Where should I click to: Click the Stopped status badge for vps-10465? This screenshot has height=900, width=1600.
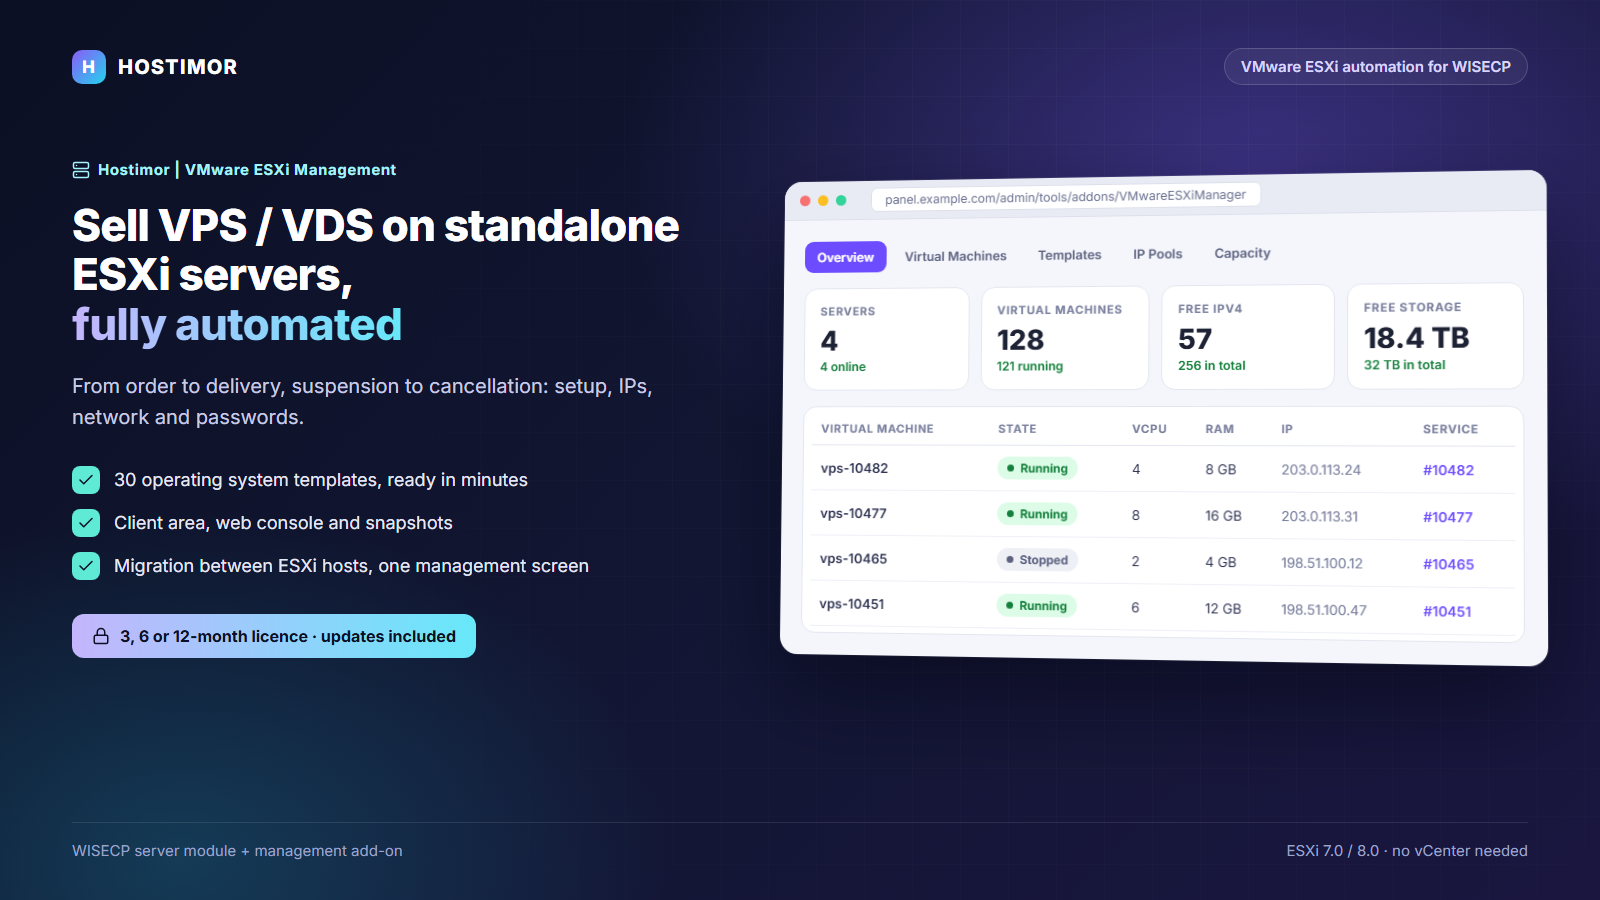pos(1037,560)
